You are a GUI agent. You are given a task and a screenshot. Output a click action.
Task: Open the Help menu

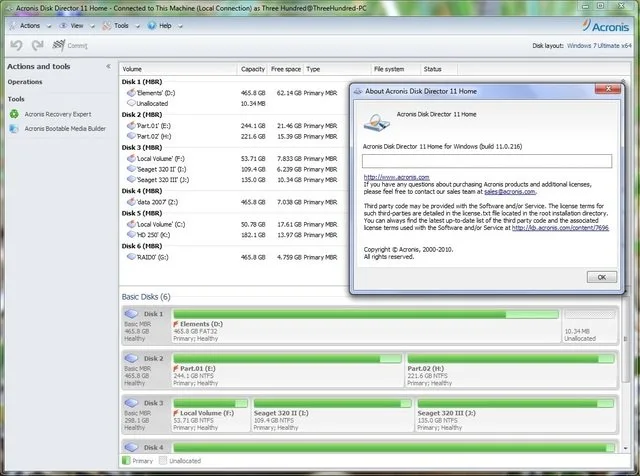pyautogui.click(x=165, y=25)
